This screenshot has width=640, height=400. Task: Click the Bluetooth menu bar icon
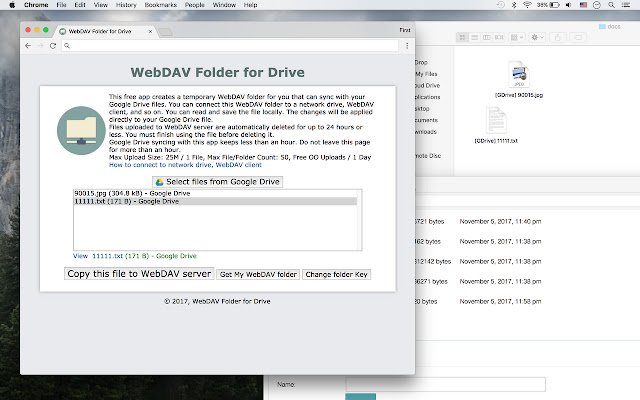[514, 5]
